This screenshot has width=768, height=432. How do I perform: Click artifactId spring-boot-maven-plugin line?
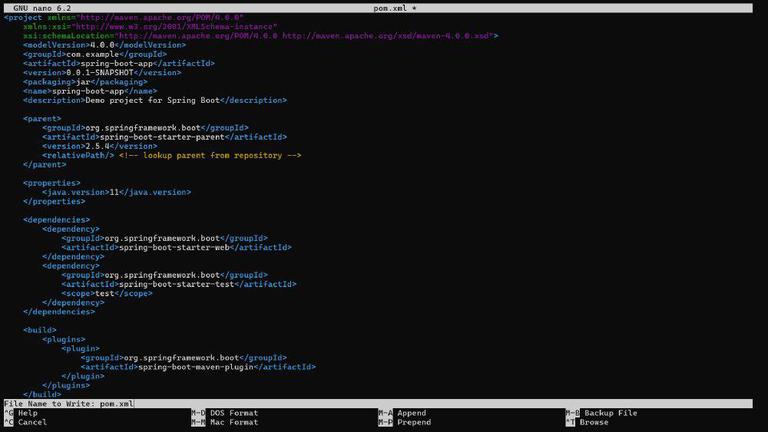click(198, 367)
